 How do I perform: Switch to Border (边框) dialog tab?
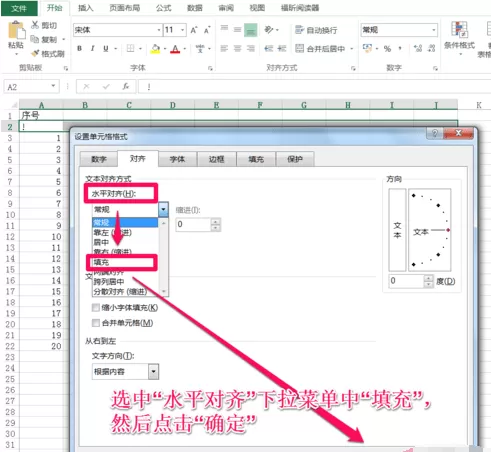tap(217, 159)
